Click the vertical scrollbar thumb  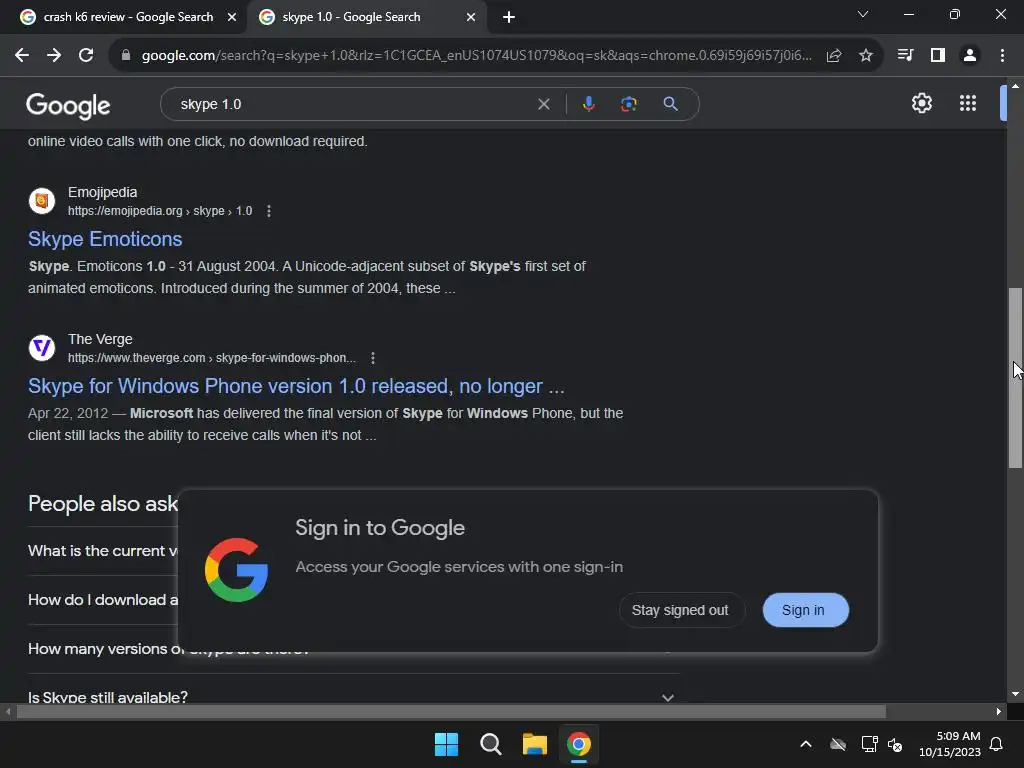(1015, 377)
